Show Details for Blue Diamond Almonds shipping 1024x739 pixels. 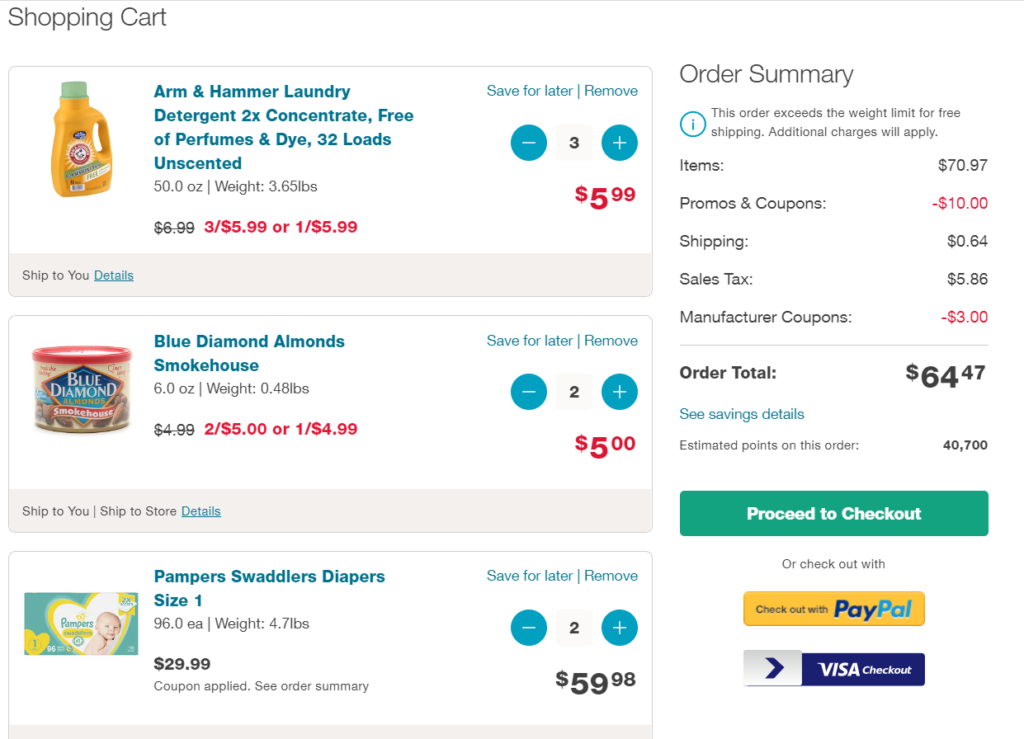(x=201, y=511)
